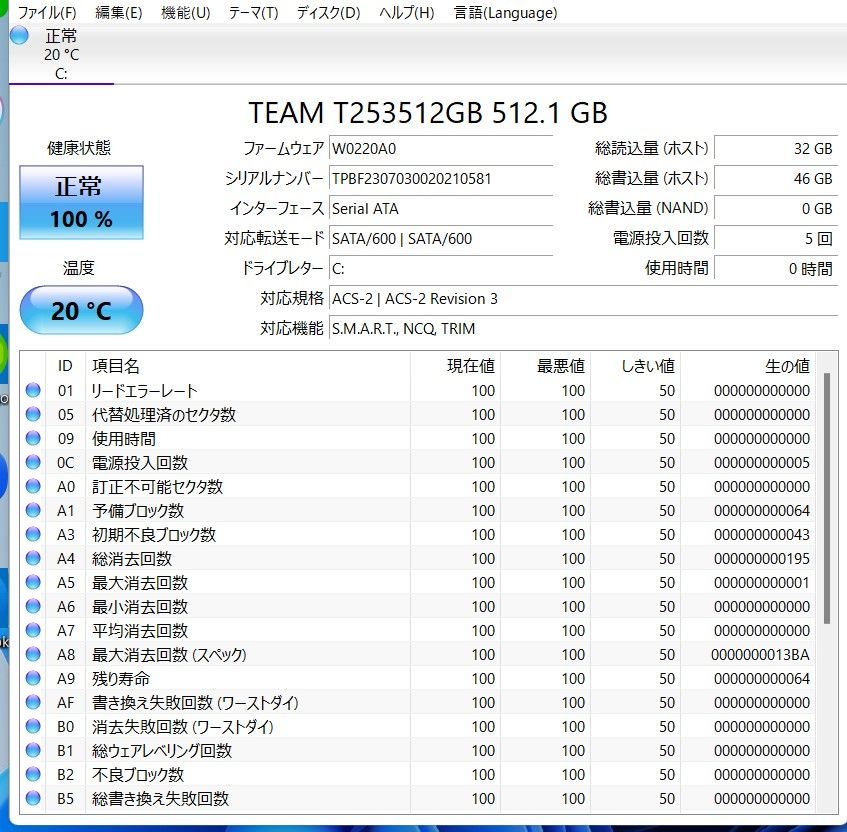Click the drive letter field C:

pos(441,269)
